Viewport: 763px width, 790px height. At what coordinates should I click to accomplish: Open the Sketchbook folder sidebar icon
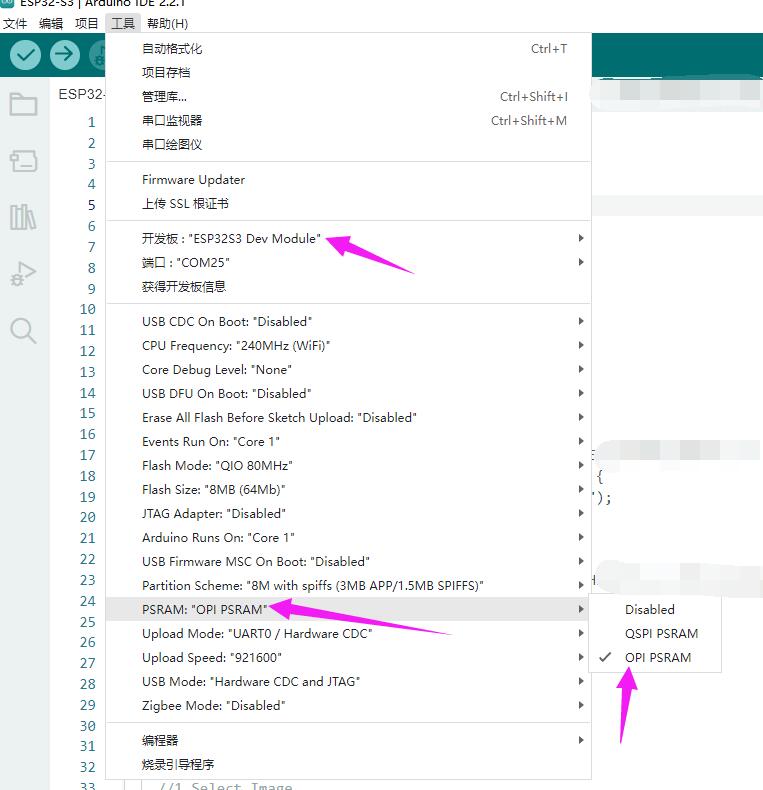coord(23,104)
